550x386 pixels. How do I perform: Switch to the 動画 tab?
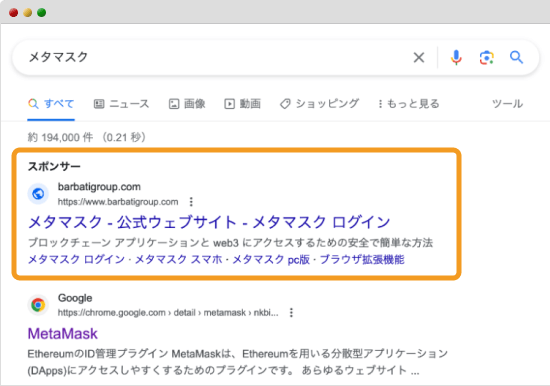pyautogui.click(x=242, y=104)
